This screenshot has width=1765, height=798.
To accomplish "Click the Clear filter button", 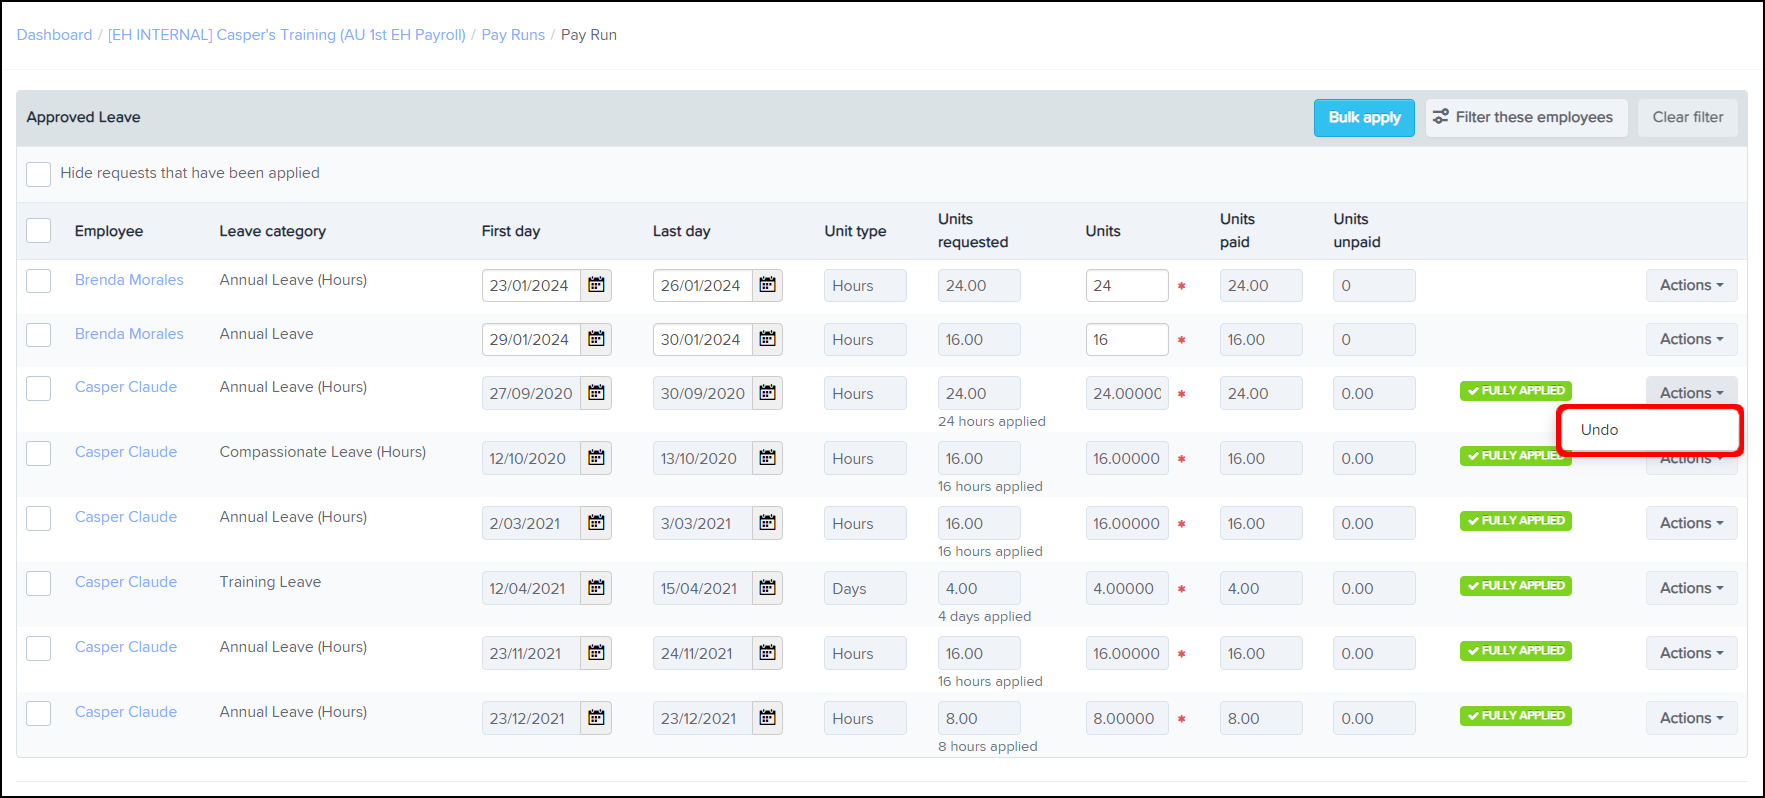I will point(1687,117).
